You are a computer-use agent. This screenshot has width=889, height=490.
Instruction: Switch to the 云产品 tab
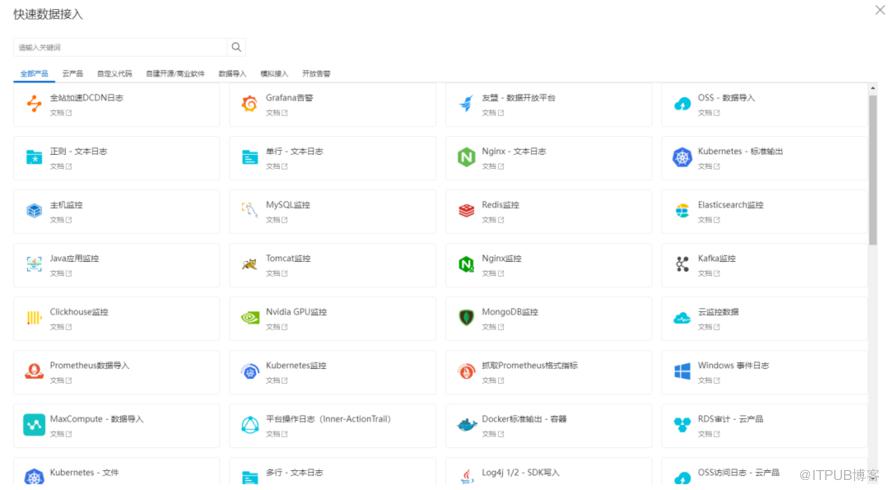(73, 74)
